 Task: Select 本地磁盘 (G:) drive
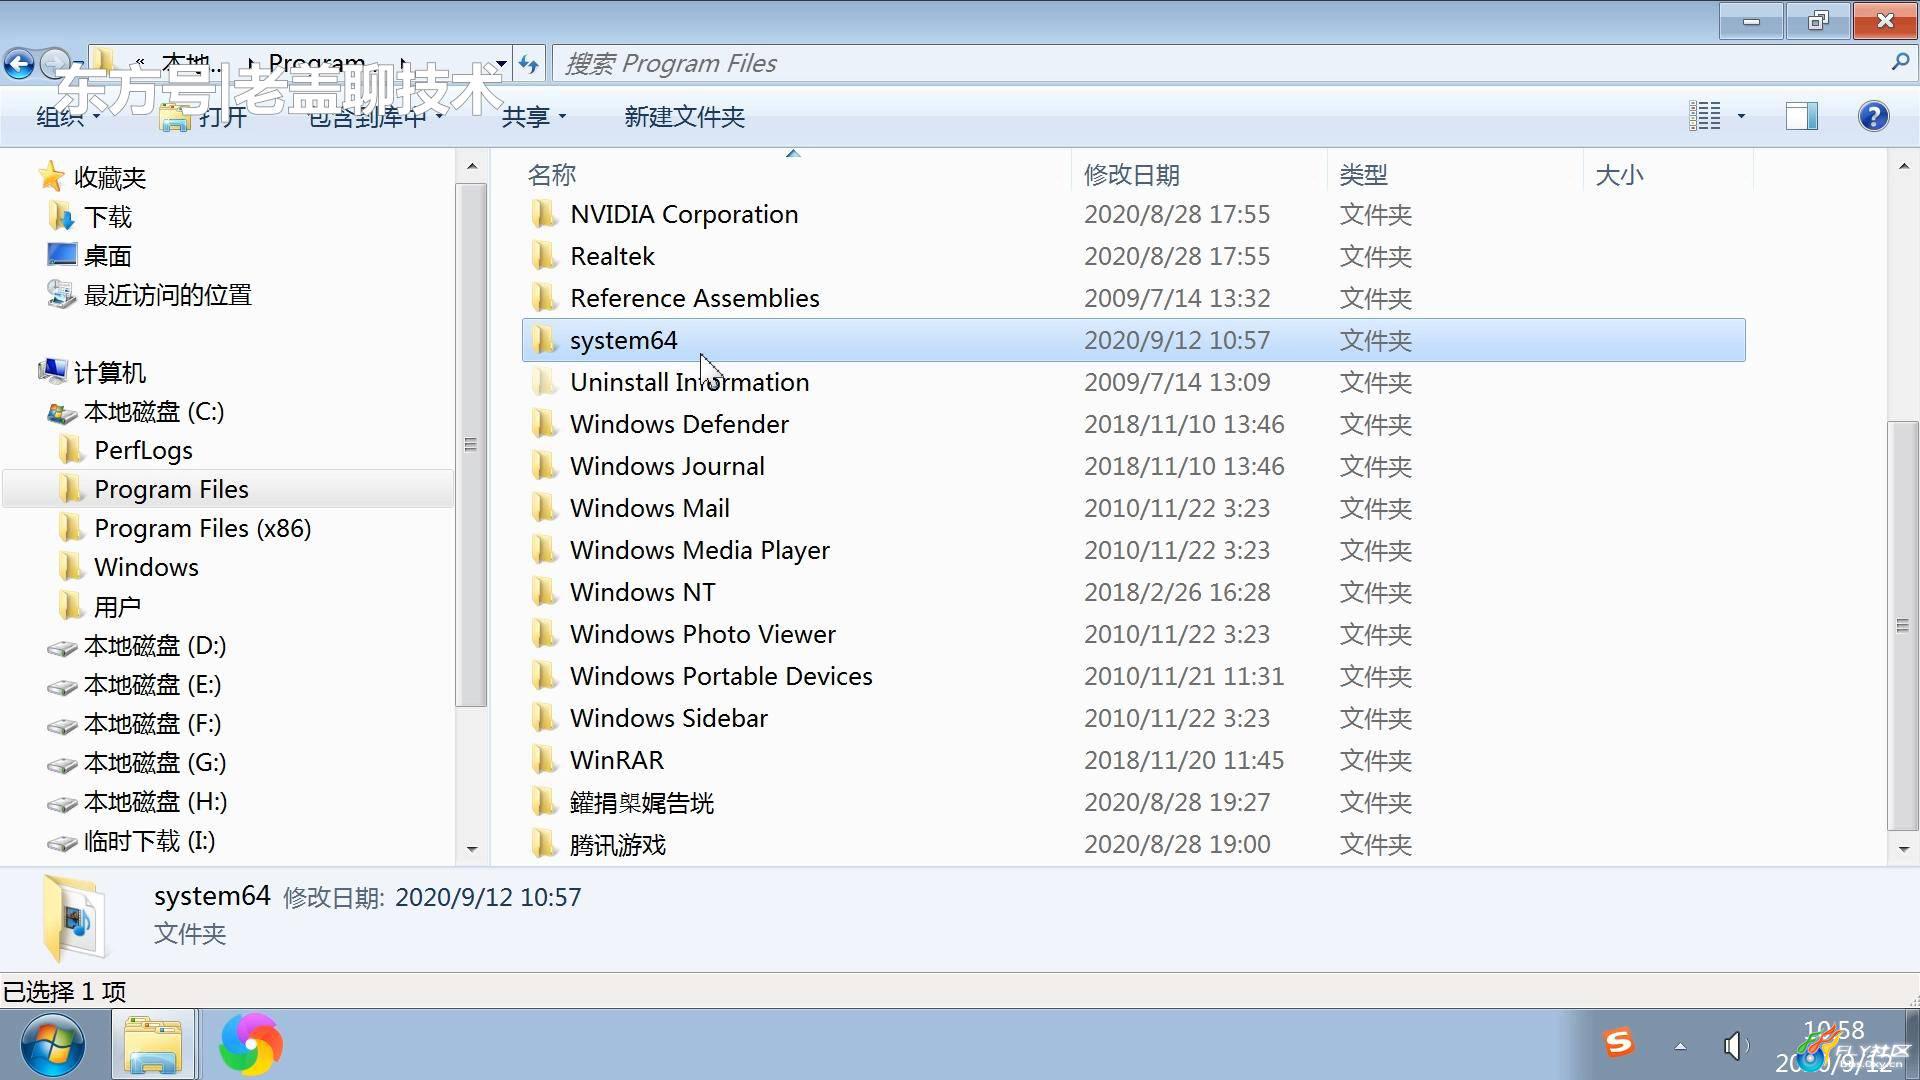[137, 763]
